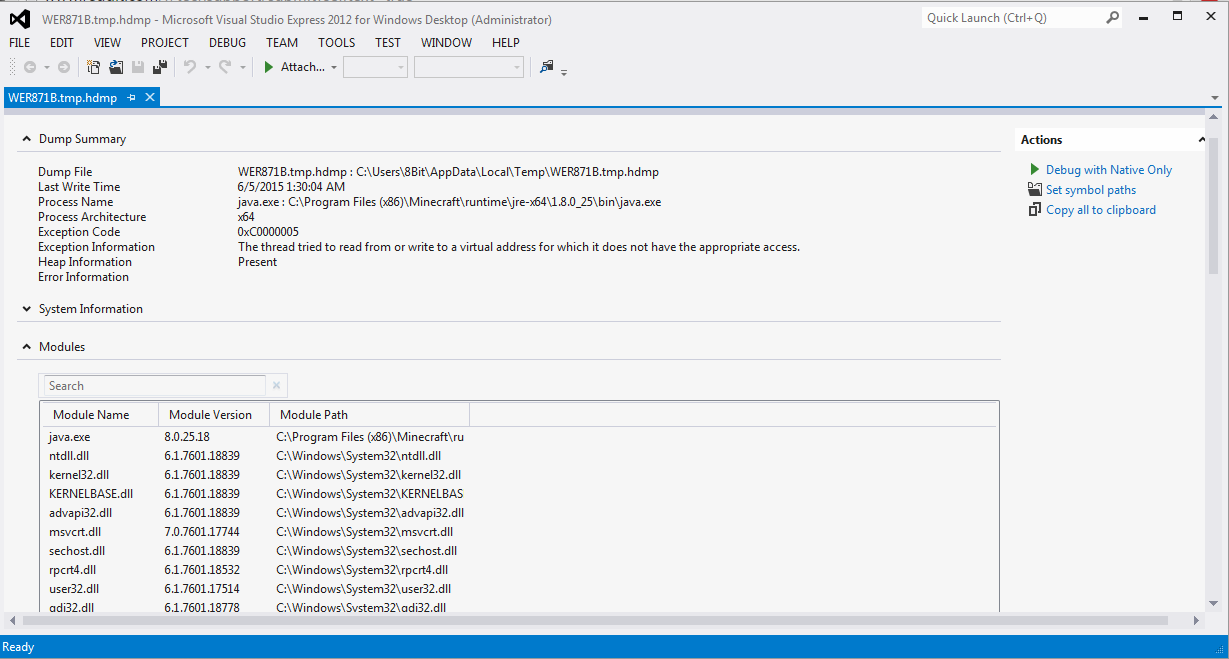1229x659 pixels.
Task: Open the Undo history dropdown arrow
Action: click(207, 67)
